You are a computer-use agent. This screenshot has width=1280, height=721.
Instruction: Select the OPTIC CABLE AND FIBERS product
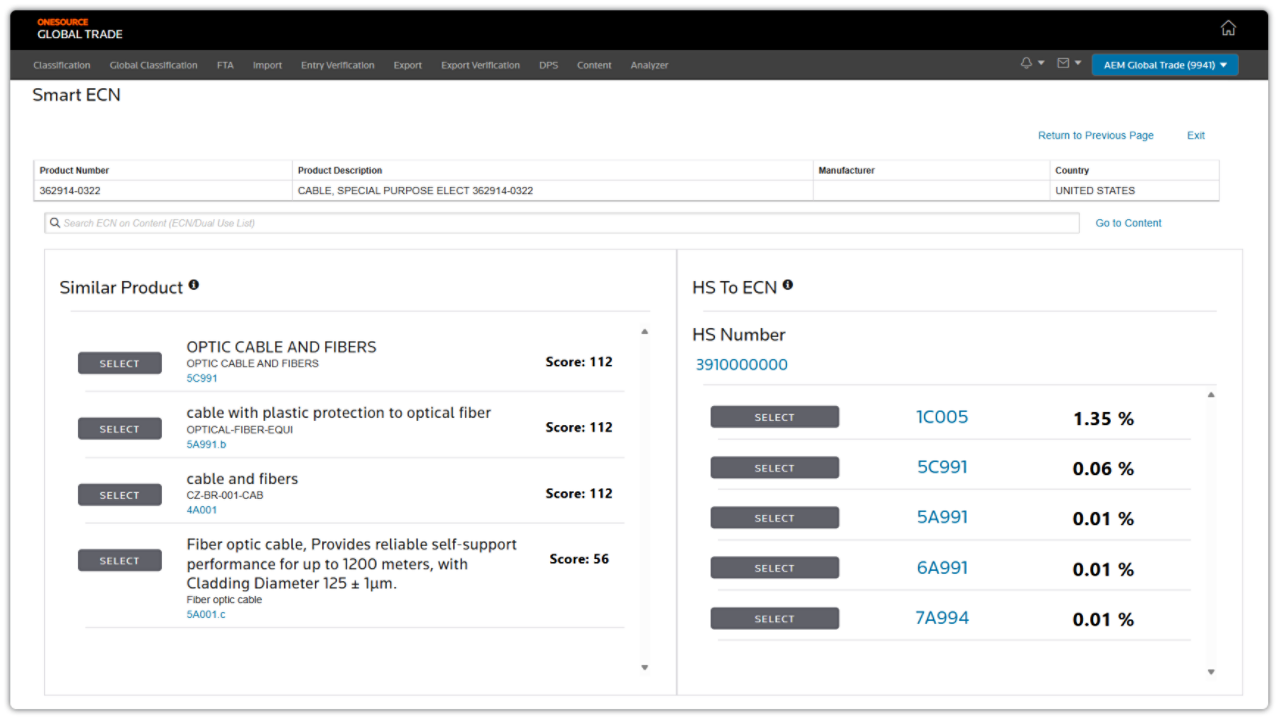119,364
